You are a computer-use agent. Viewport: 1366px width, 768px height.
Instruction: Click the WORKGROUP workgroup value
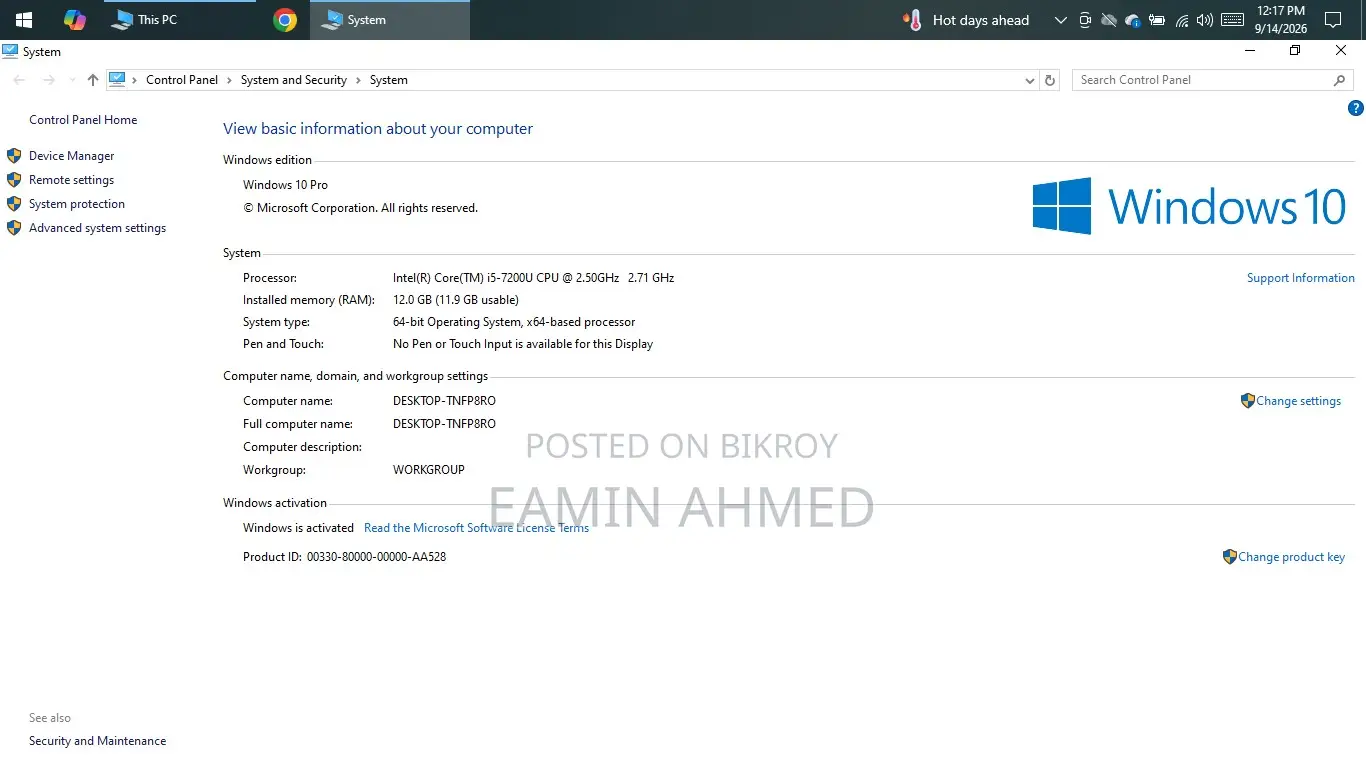pos(429,470)
